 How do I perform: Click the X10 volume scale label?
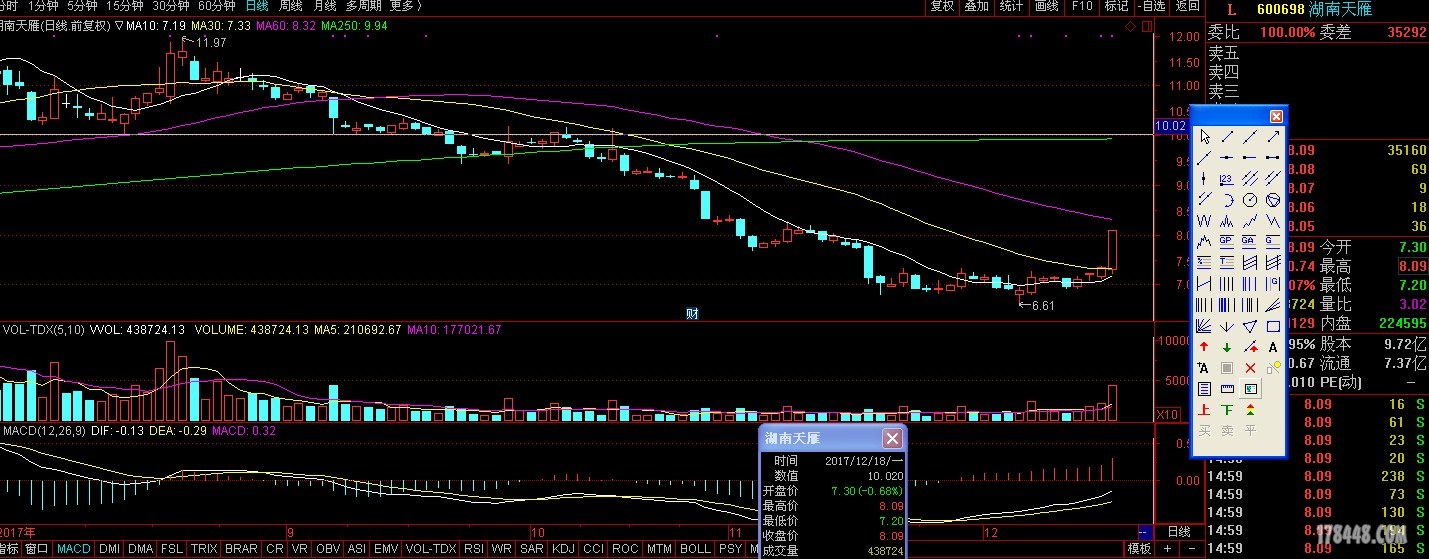click(x=1168, y=414)
